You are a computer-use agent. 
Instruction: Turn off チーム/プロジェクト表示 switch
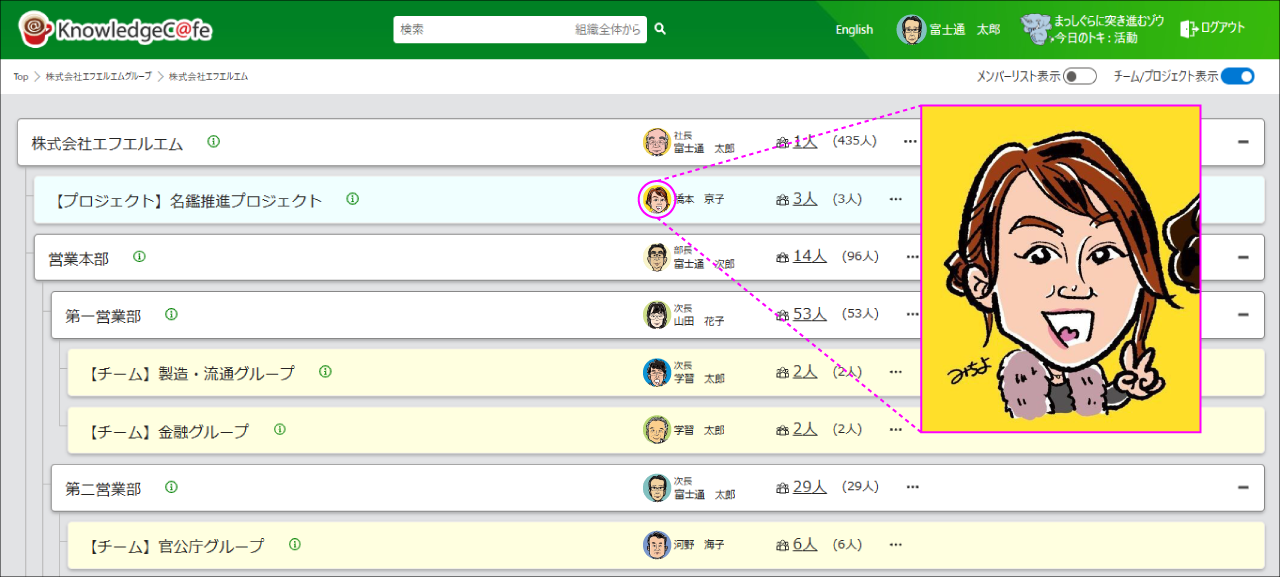(1237, 76)
